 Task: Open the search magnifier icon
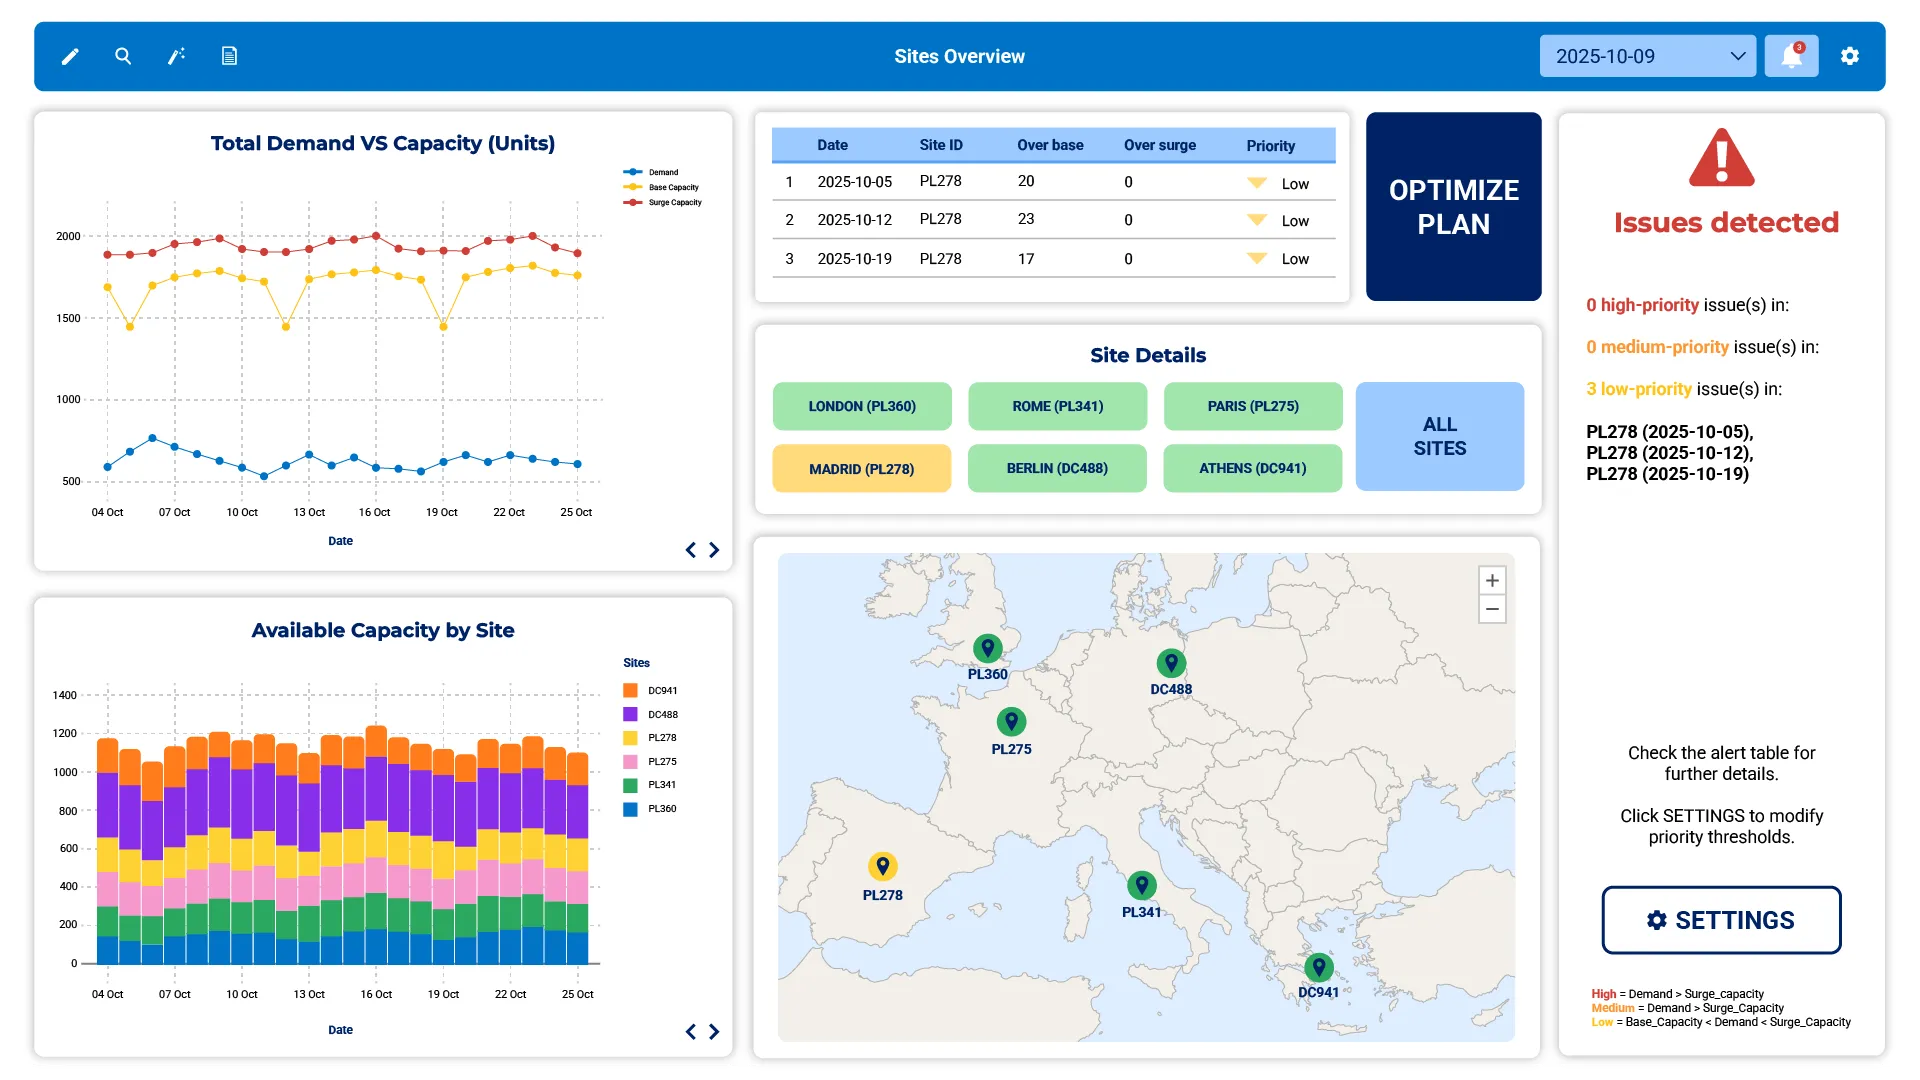[x=123, y=56]
